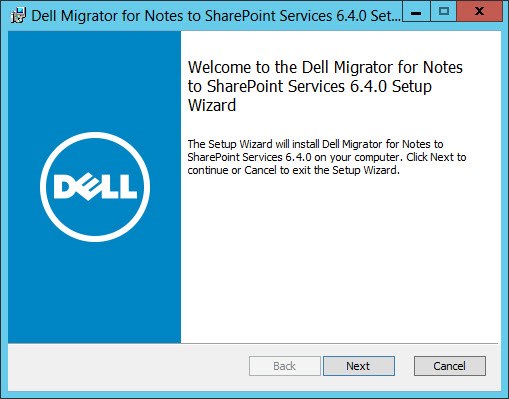This screenshot has height=399, width=509.
Task: Close the setup window with the red X
Action: point(479,12)
